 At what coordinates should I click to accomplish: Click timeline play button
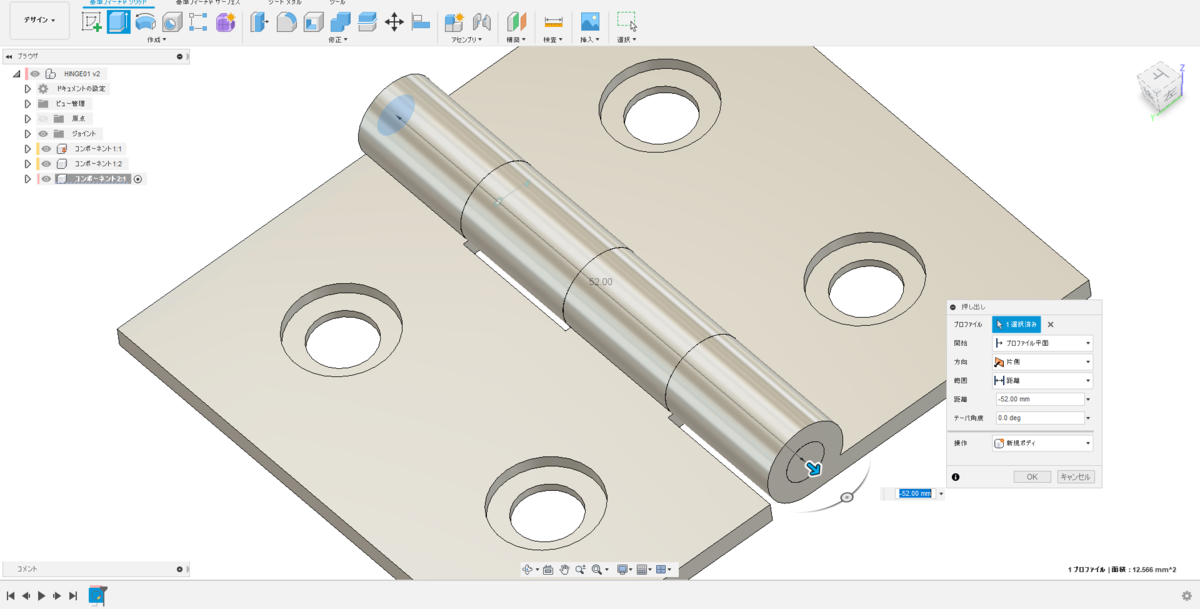click(x=41, y=596)
